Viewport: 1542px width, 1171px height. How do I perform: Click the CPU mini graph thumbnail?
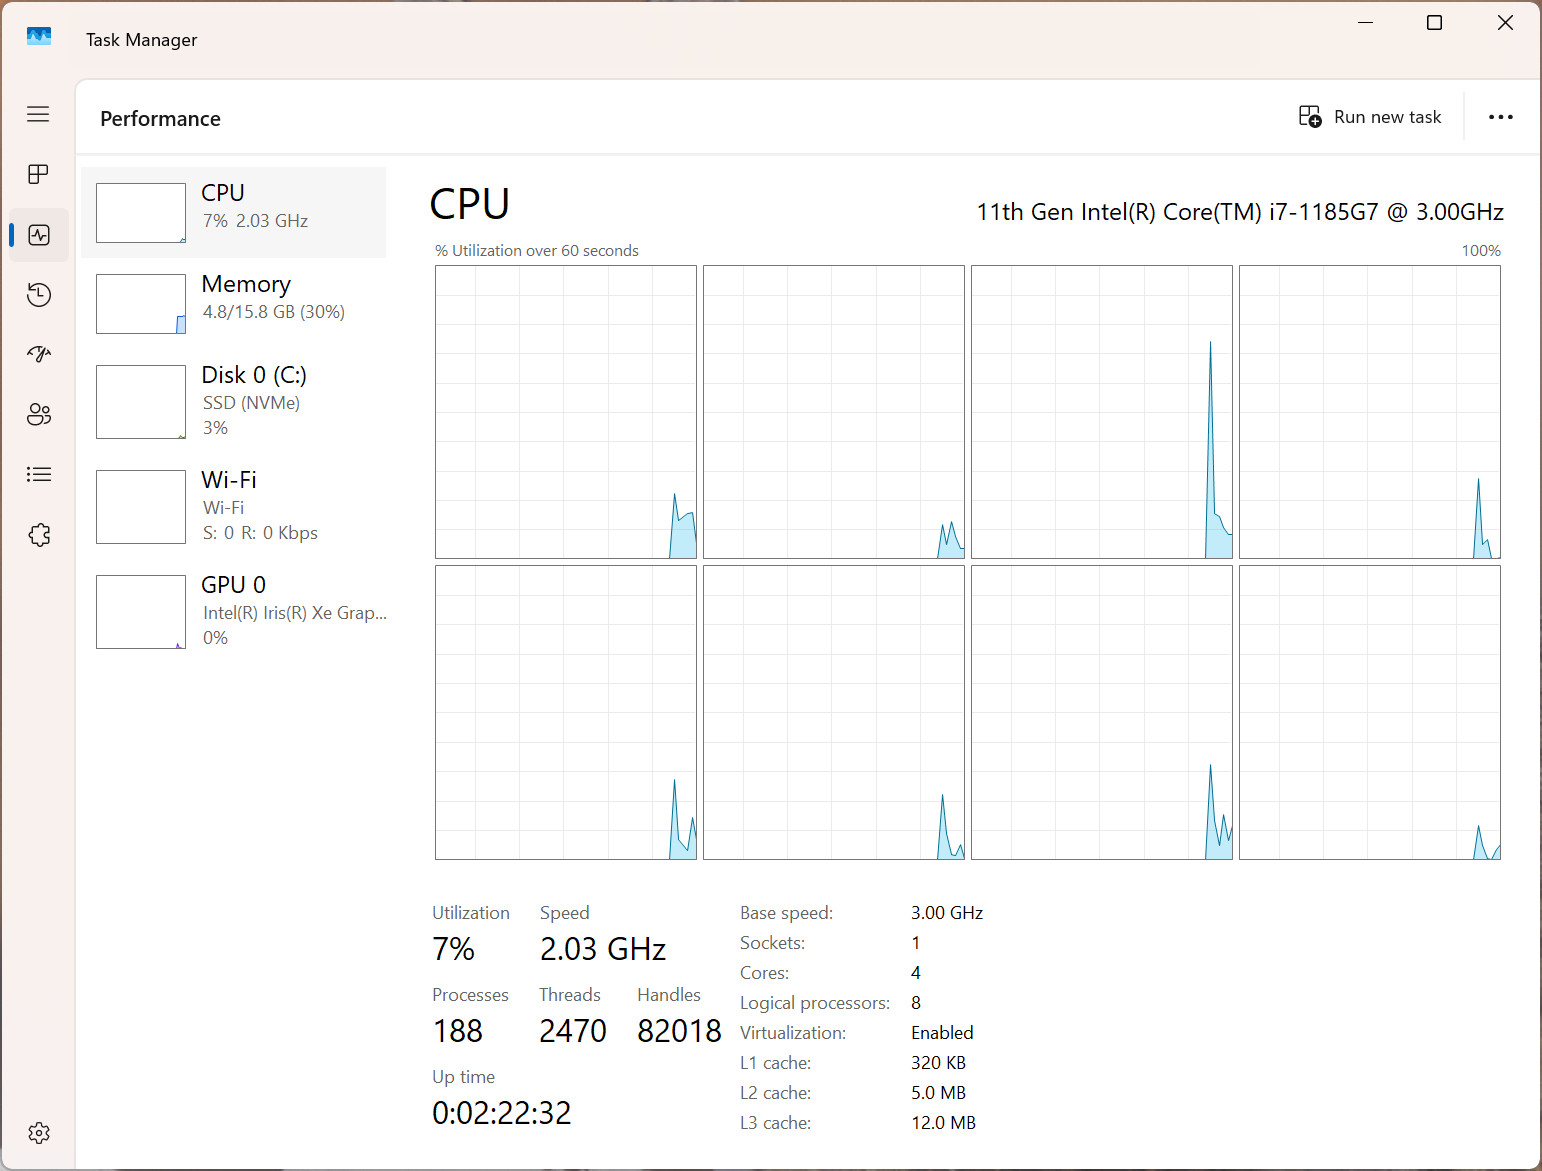pyautogui.click(x=141, y=213)
